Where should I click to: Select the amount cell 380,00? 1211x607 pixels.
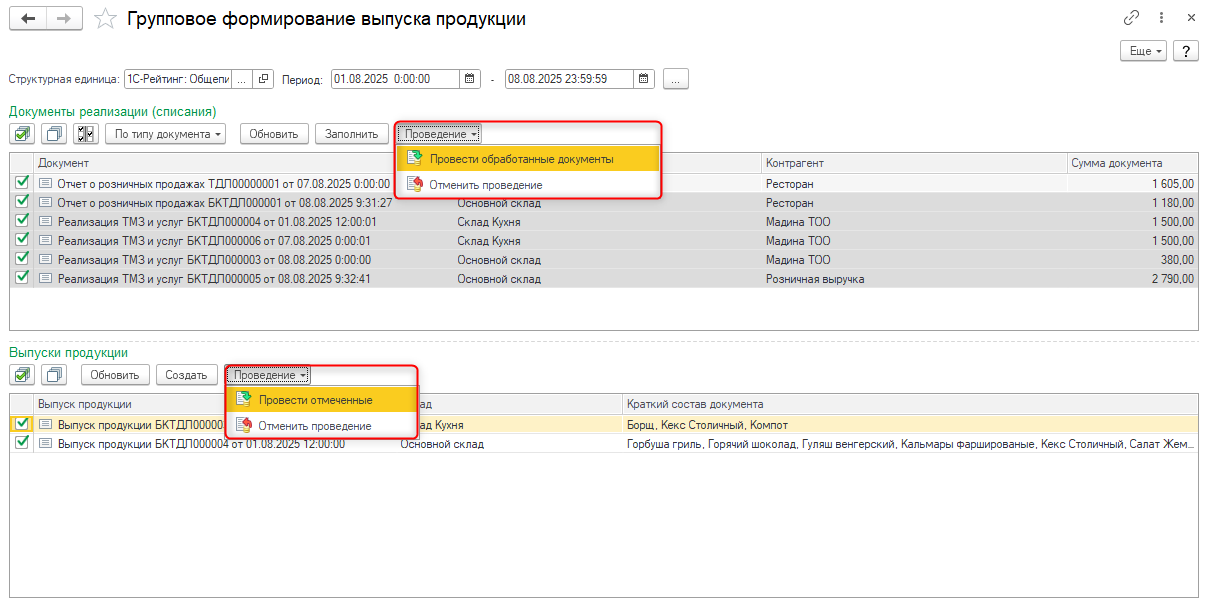click(x=1132, y=259)
